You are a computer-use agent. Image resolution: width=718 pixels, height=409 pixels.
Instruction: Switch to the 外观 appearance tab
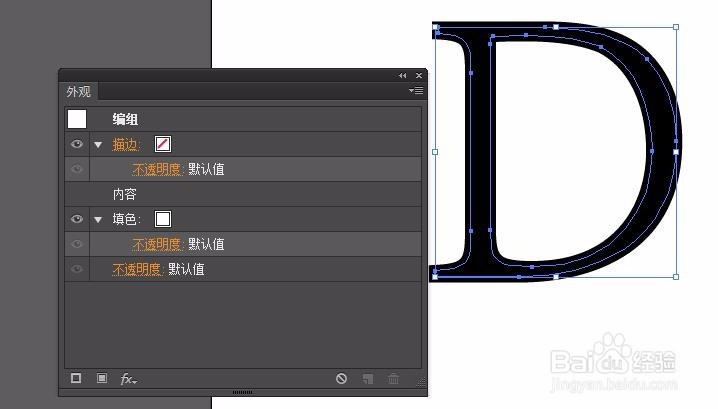point(78,92)
